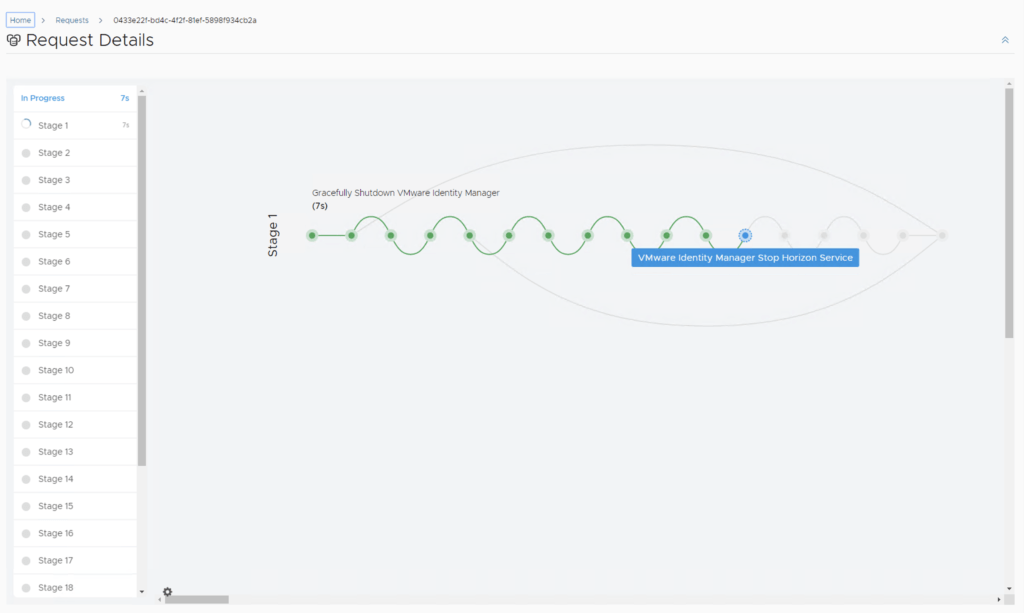Click the Stage 2 status circle icon
Image resolution: width=1024 pixels, height=613 pixels.
click(x=26, y=153)
